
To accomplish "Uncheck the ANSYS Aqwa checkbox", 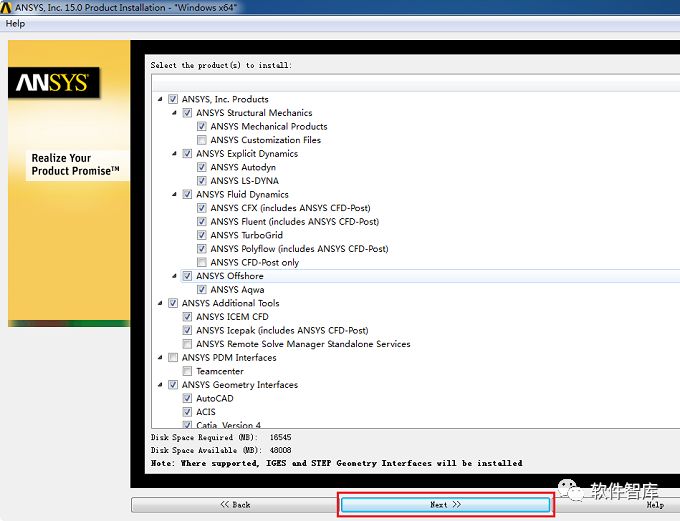I will pyautogui.click(x=202, y=289).
